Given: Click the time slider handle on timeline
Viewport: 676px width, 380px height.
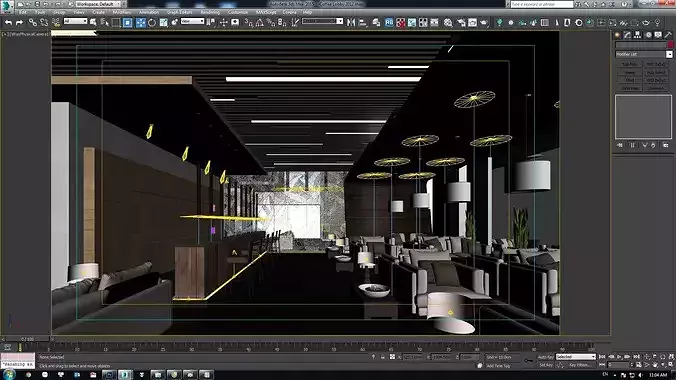Looking at the screenshot, I should [x=27, y=339].
